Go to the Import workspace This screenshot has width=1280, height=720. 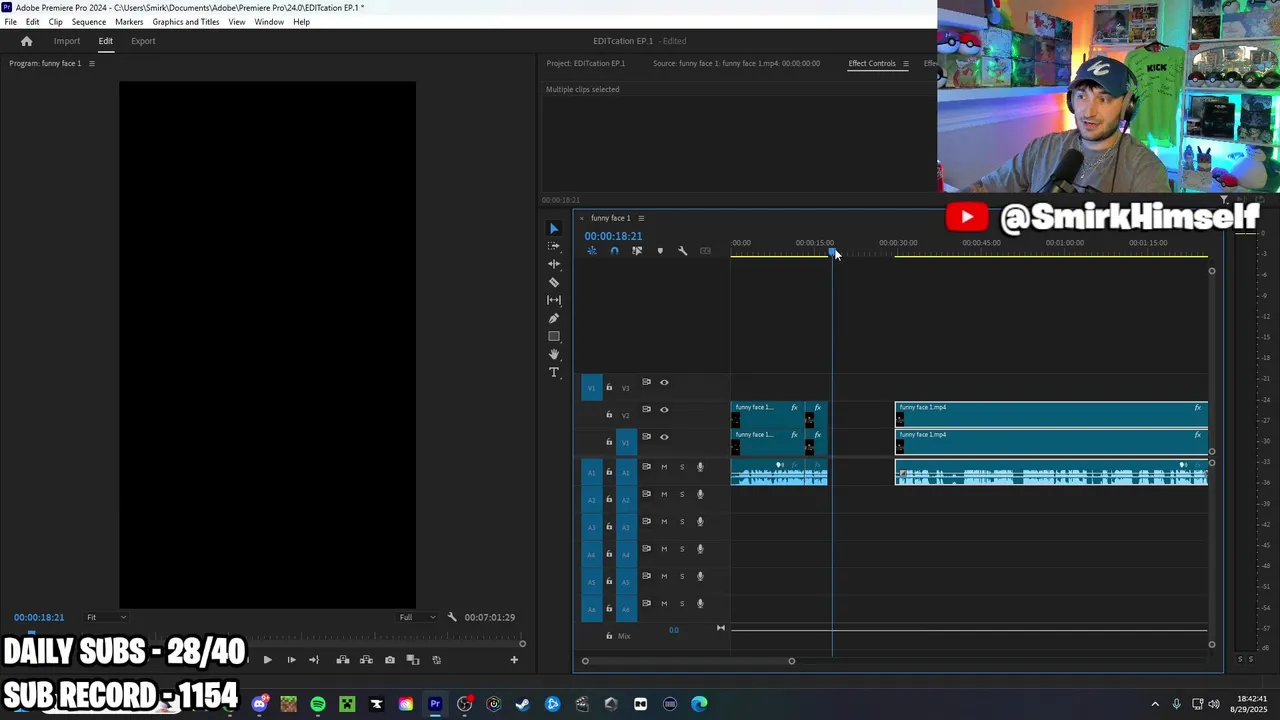[67, 41]
